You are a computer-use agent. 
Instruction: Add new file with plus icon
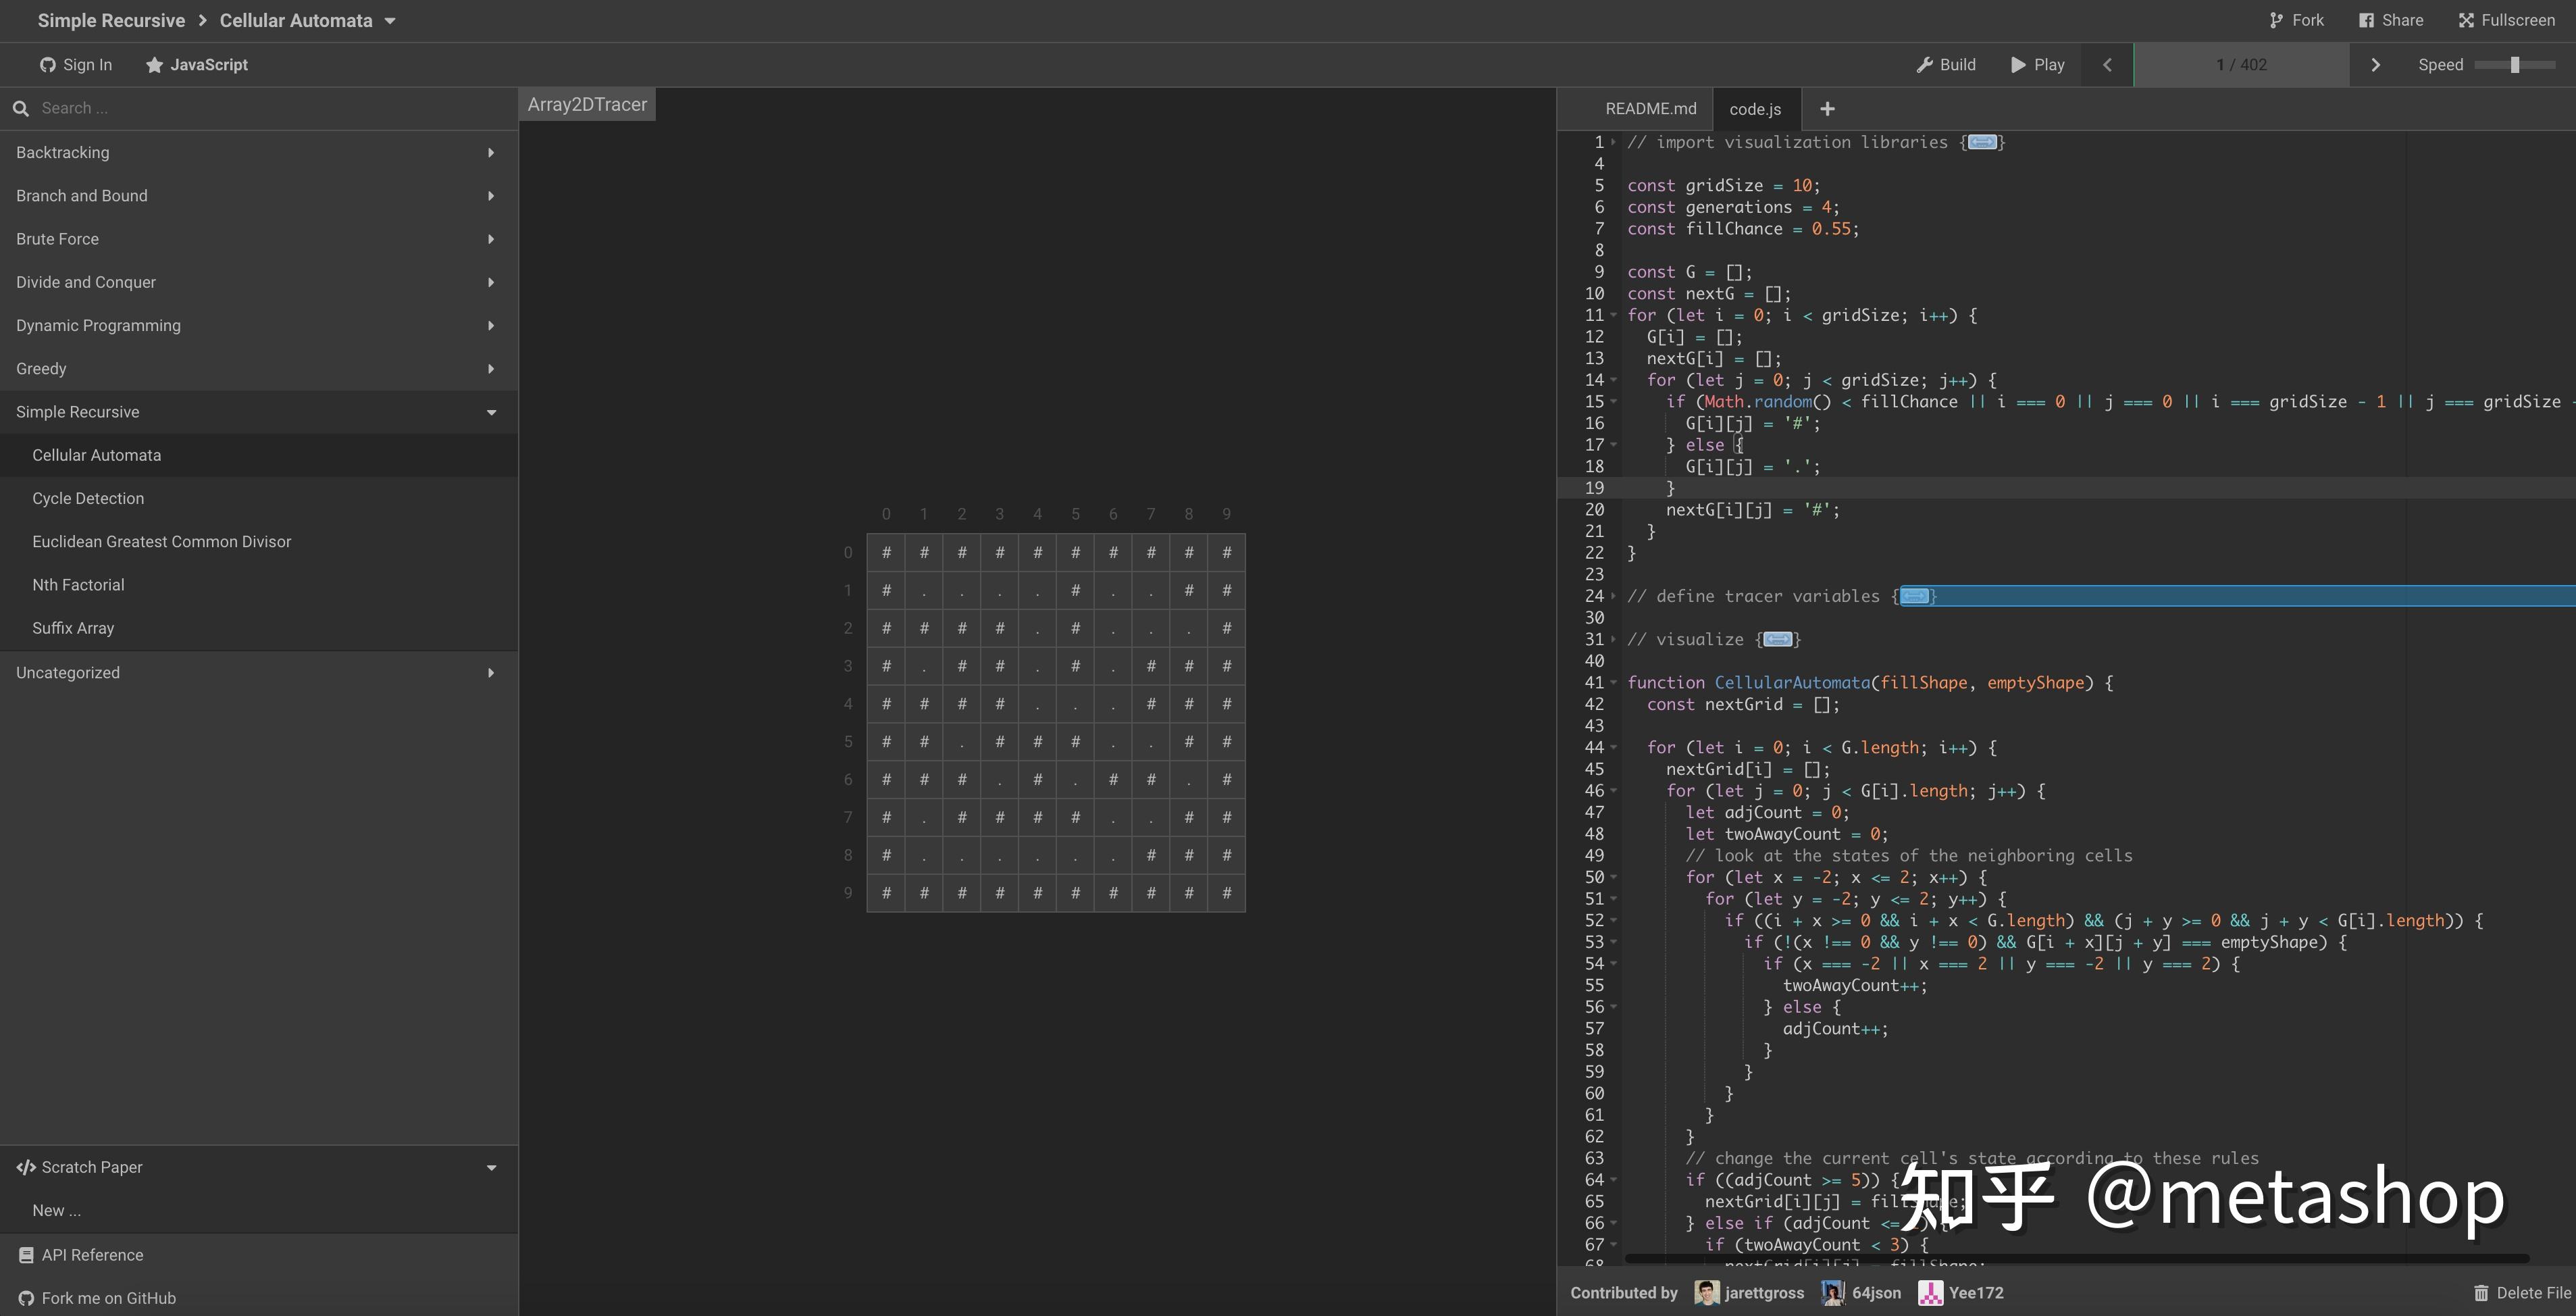click(x=1827, y=109)
